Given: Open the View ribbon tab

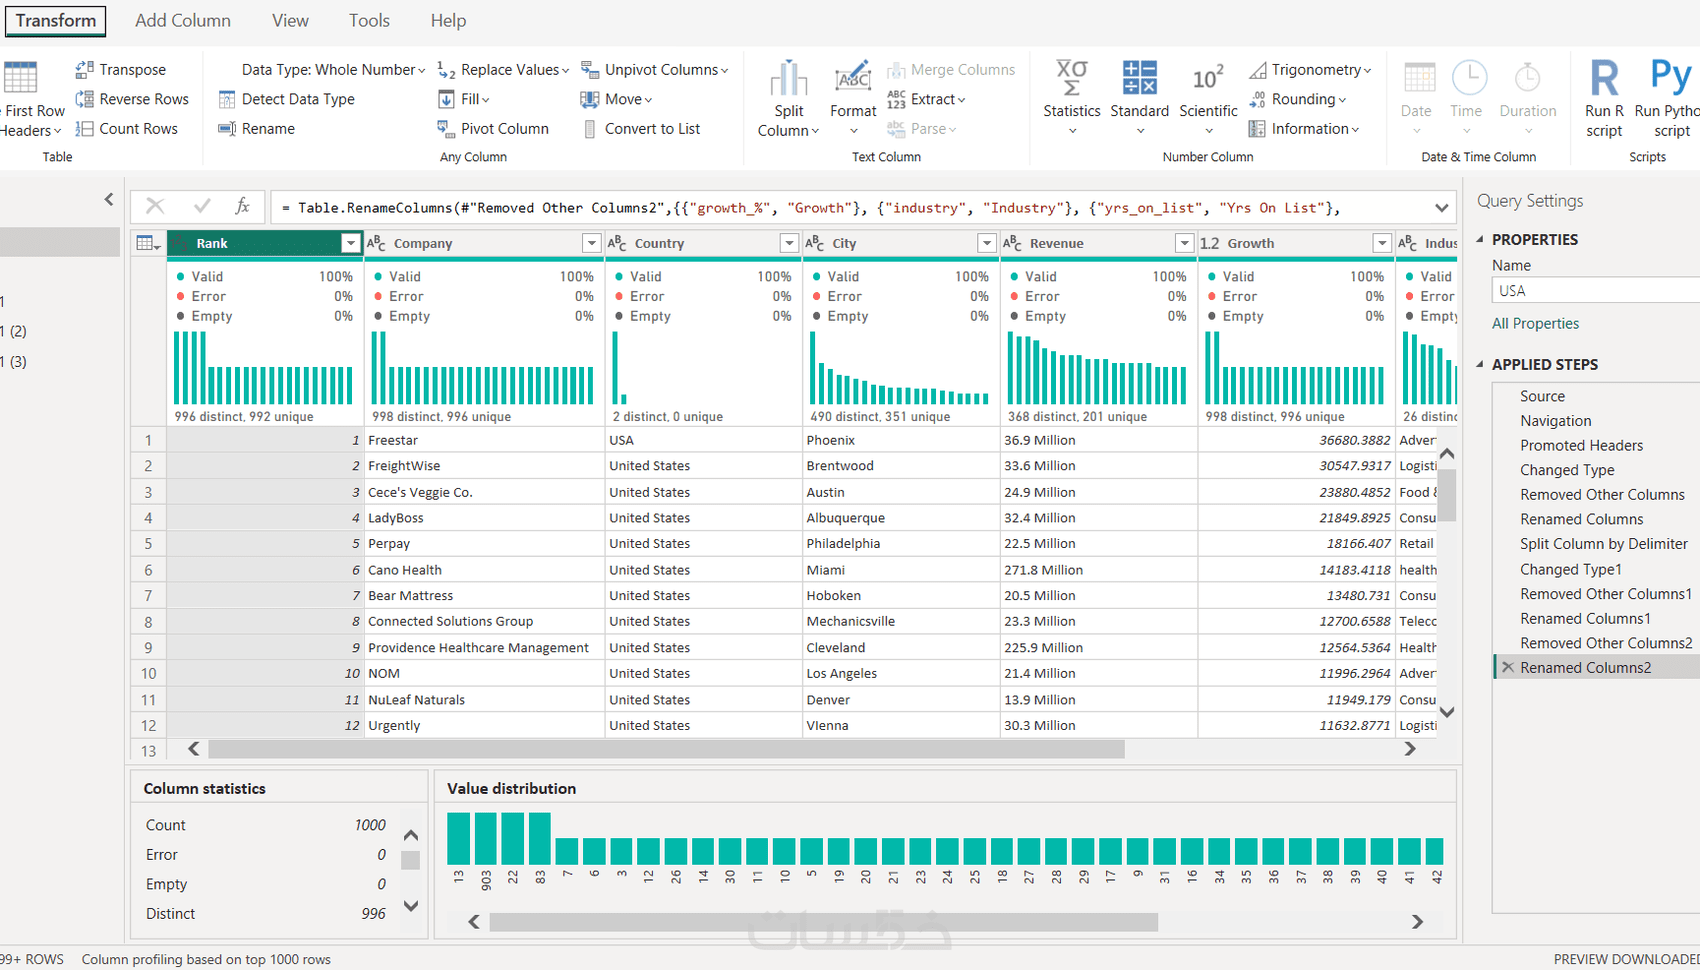Looking at the screenshot, I should coord(290,20).
